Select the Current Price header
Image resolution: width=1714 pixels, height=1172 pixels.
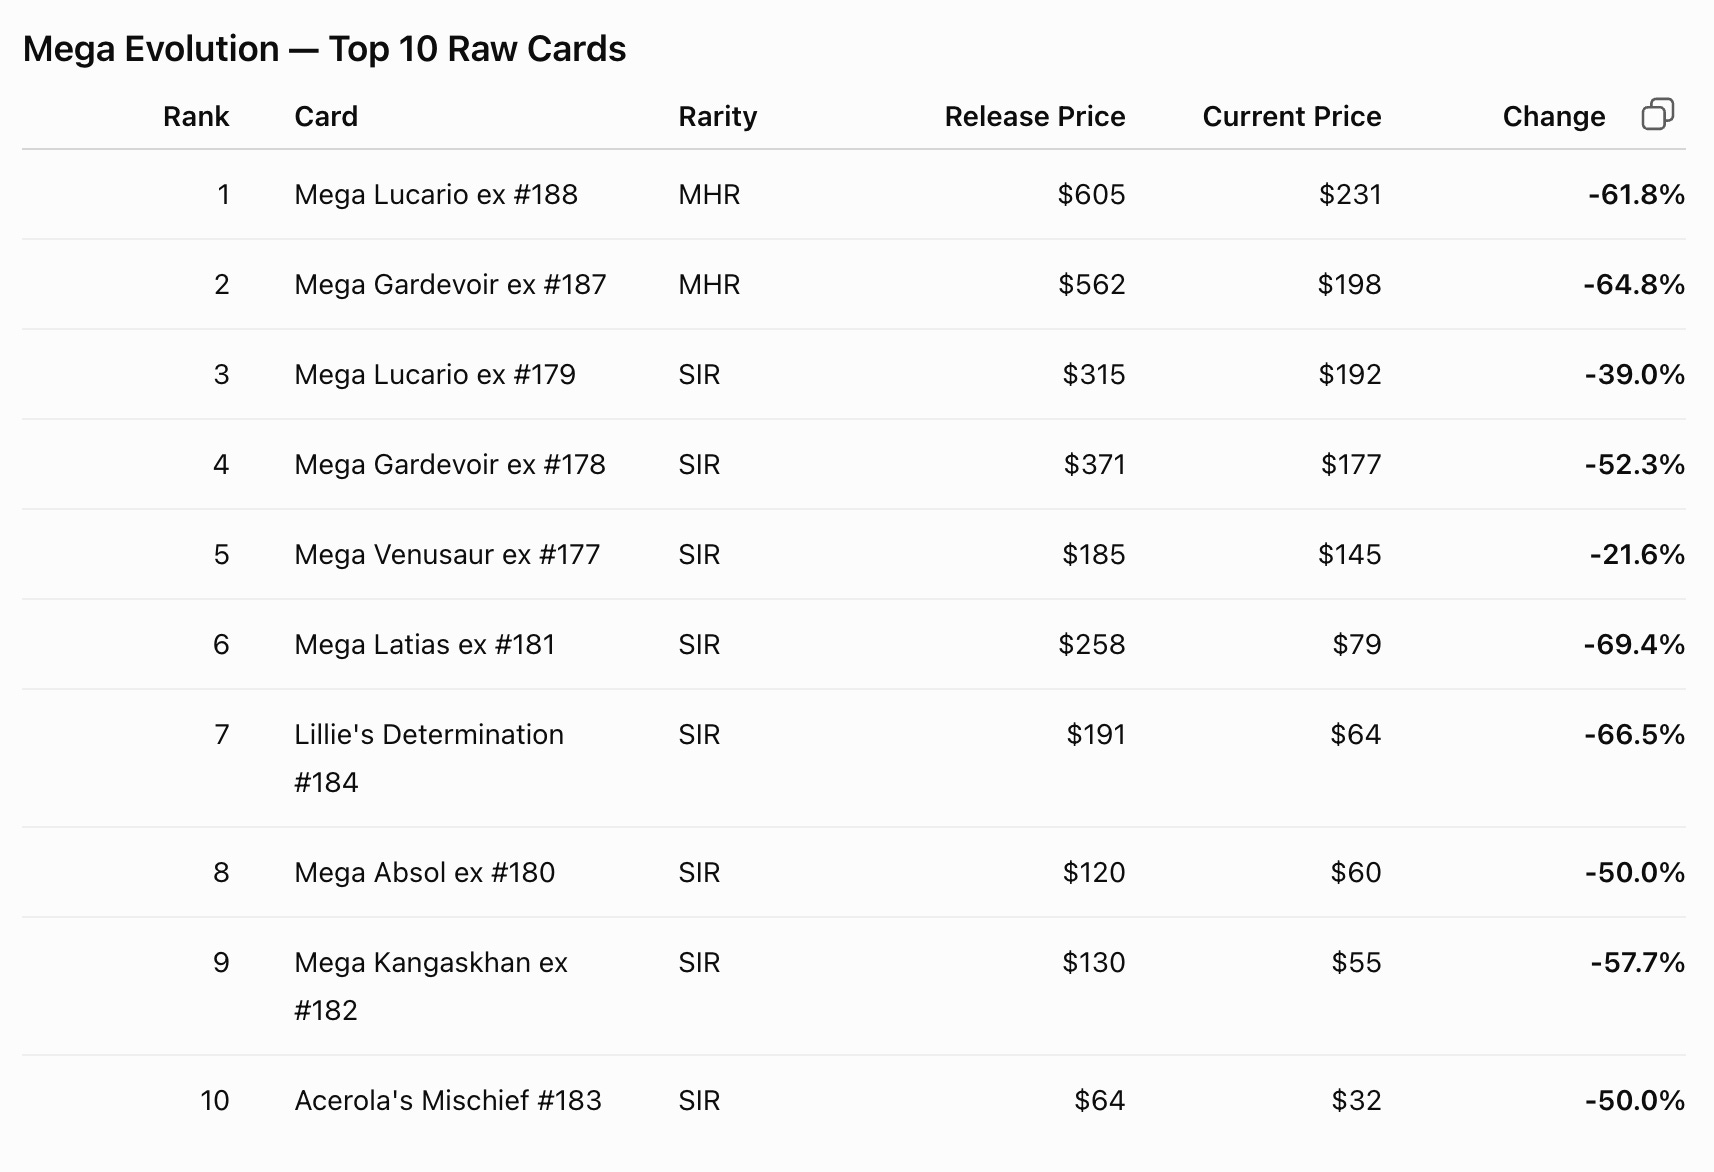tap(1292, 117)
